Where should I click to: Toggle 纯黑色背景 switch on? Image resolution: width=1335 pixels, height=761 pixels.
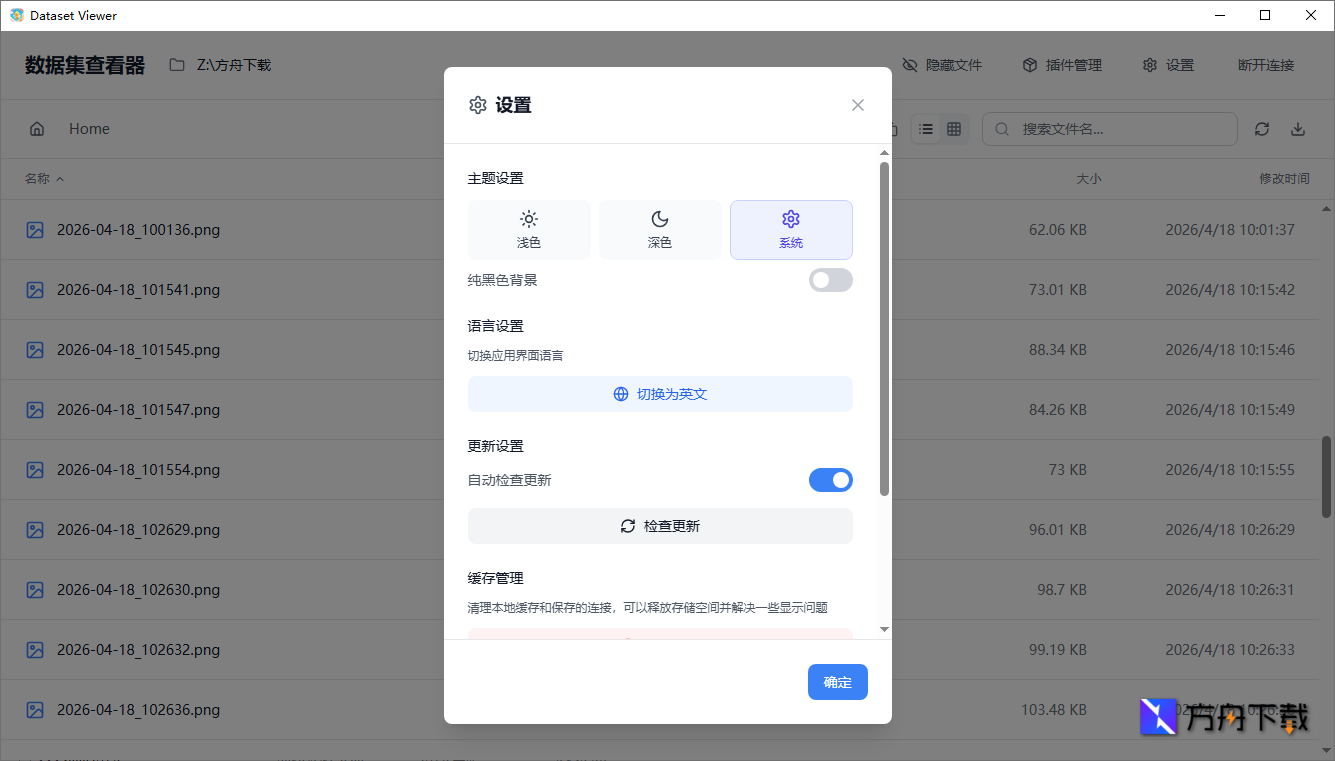[x=831, y=280]
